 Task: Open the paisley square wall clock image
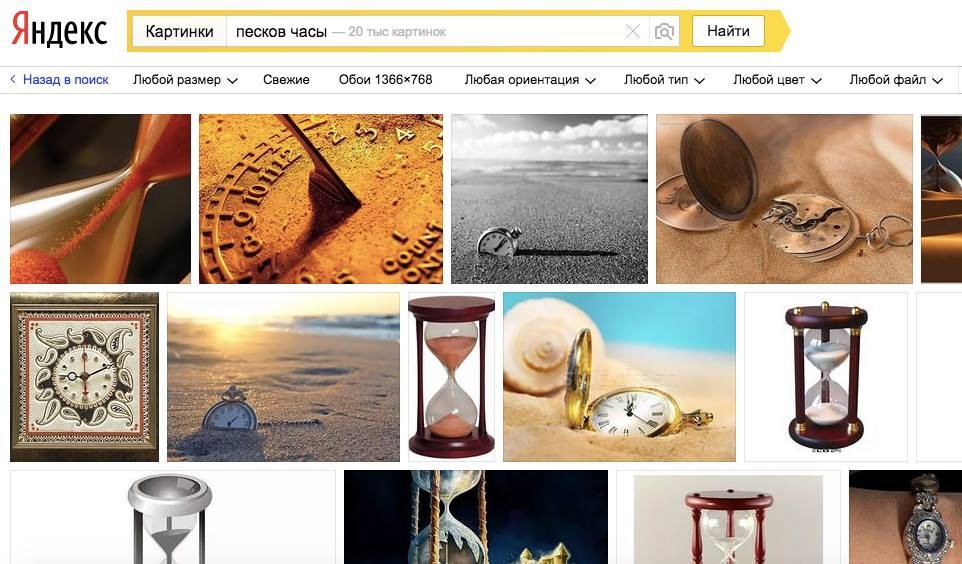coord(85,377)
